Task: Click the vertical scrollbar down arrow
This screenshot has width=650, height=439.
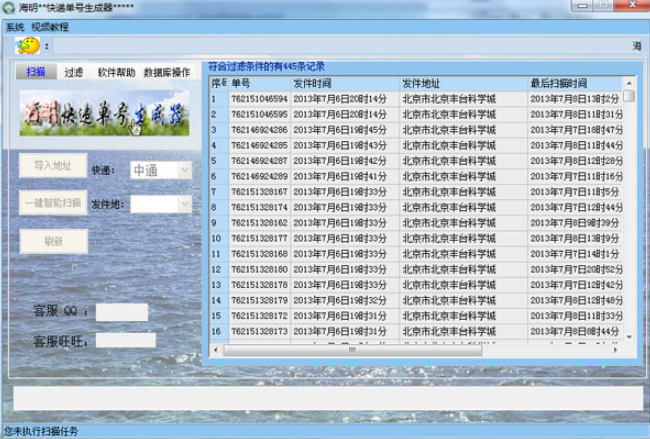Action: click(629, 336)
